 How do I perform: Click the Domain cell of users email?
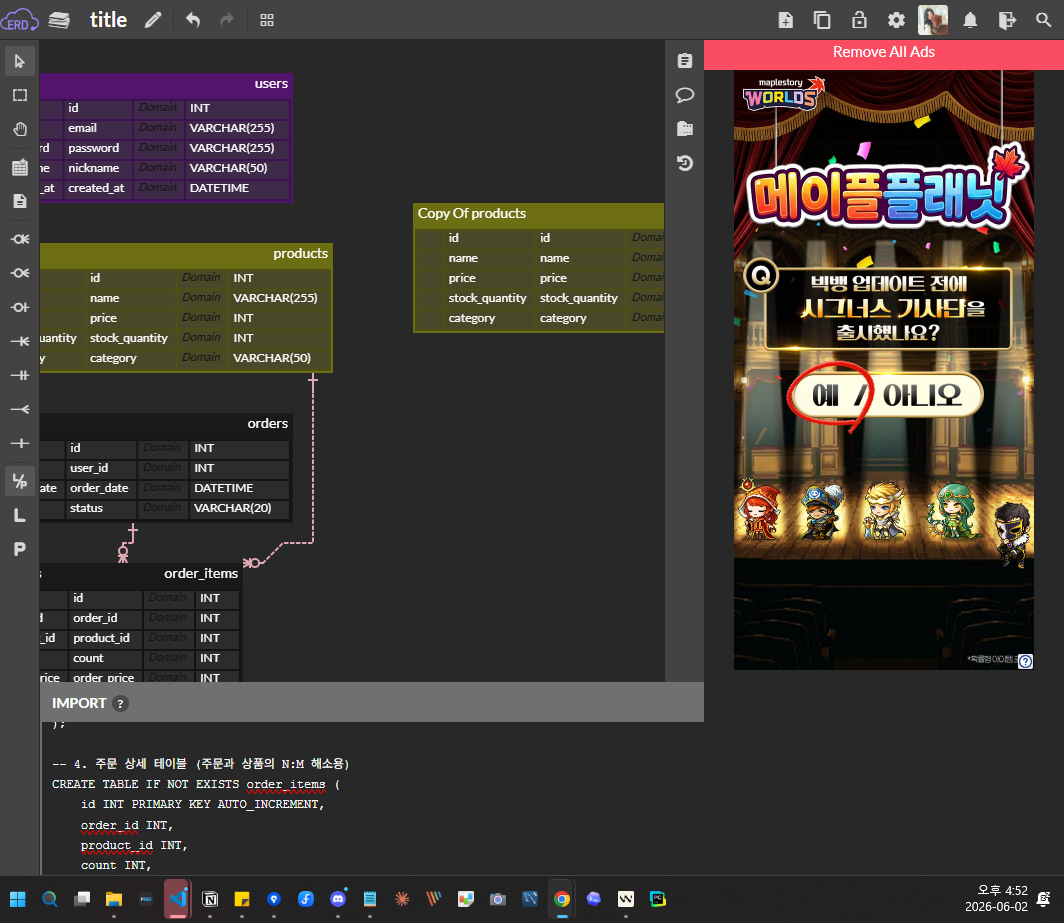click(158, 128)
